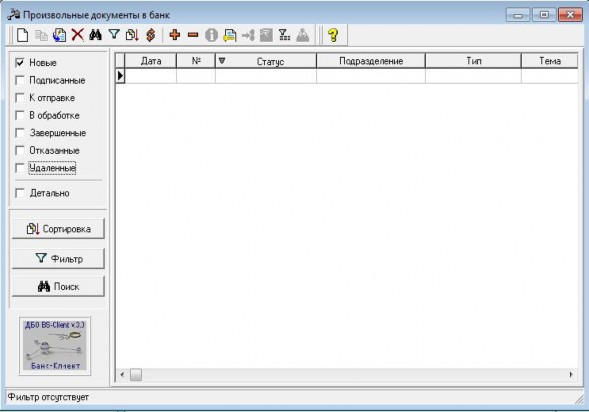Open search with the binoculars toolbar icon

coord(95,35)
